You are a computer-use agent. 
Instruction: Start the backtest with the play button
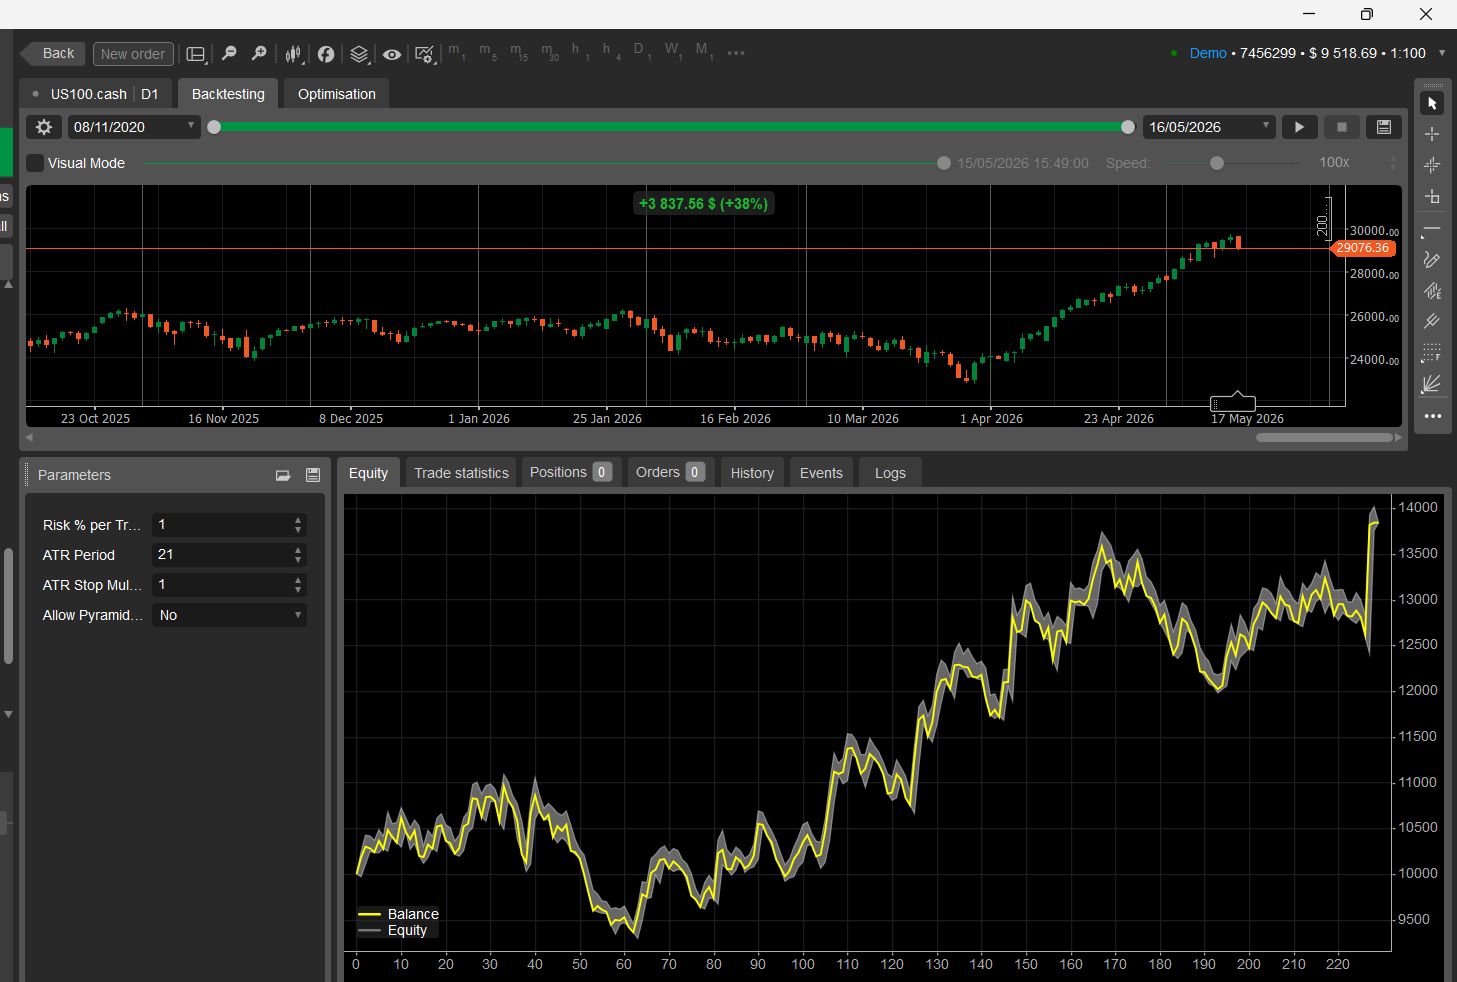[1299, 127]
